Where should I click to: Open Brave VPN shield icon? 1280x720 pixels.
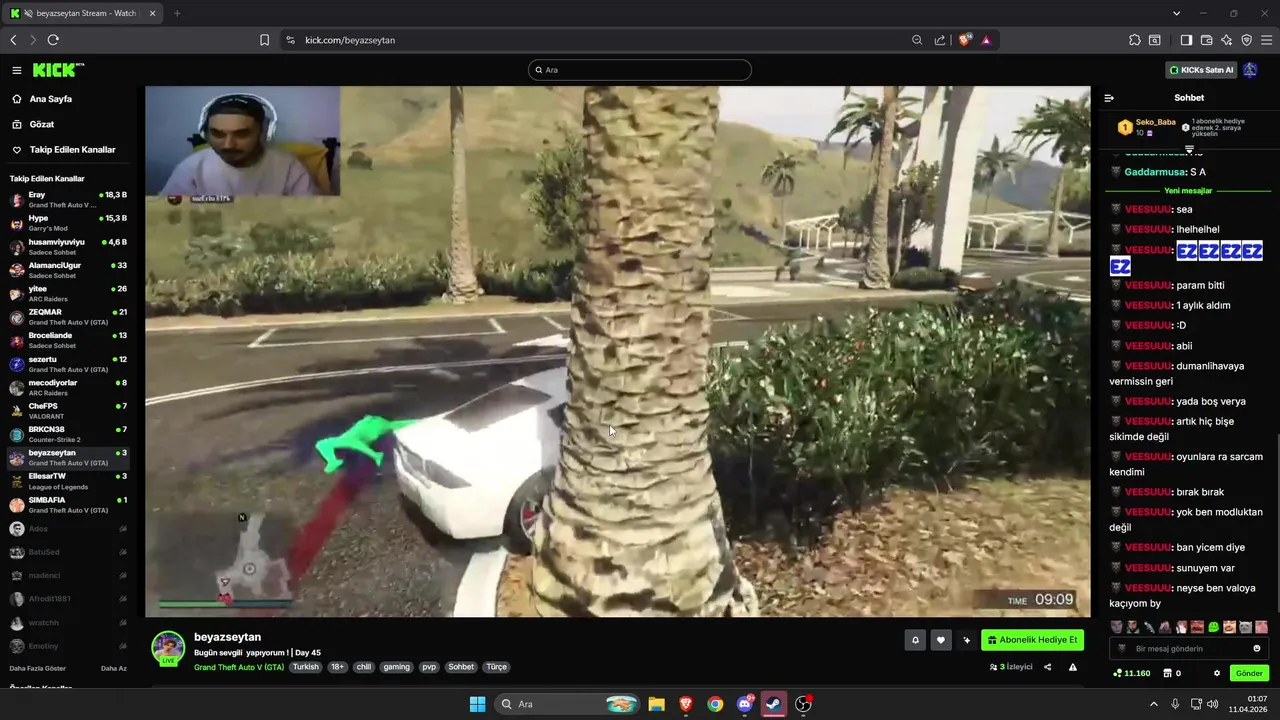pos(1246,40)
